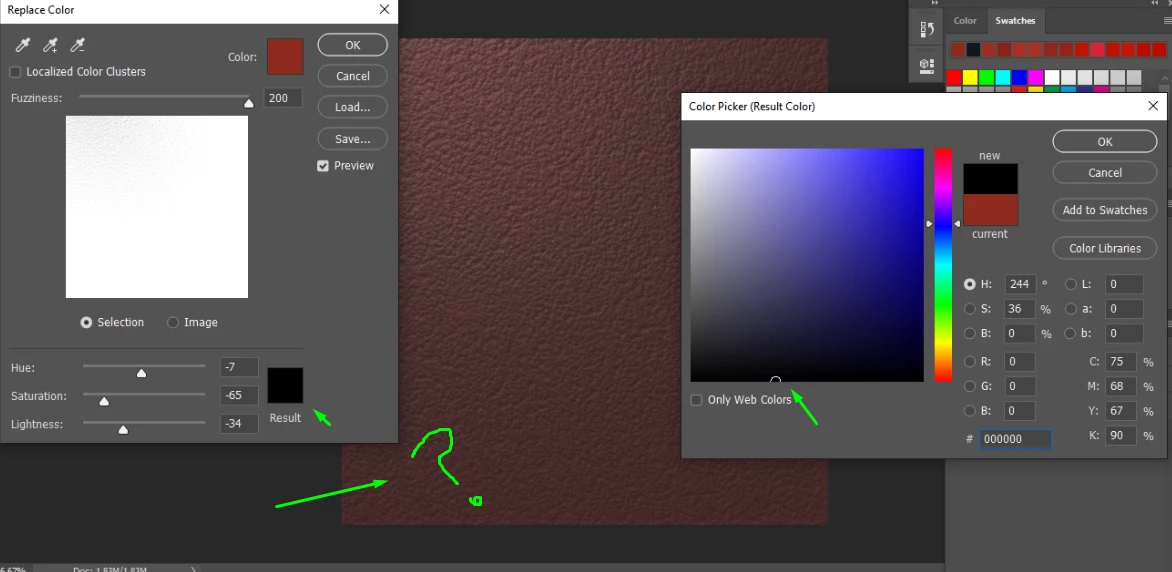The width and height of the screenshot is (1172, 572).
Task: Click the S value field showing 36
Action: [x=1020, y=309]
